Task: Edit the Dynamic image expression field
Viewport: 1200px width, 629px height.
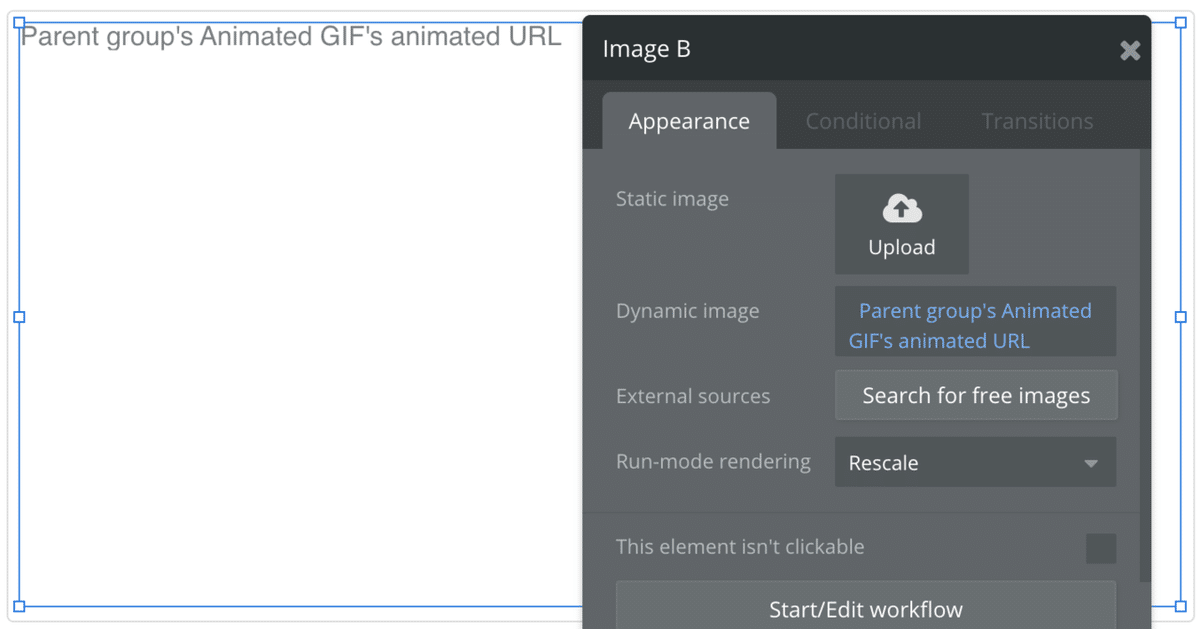Action: tap(975, 325)
